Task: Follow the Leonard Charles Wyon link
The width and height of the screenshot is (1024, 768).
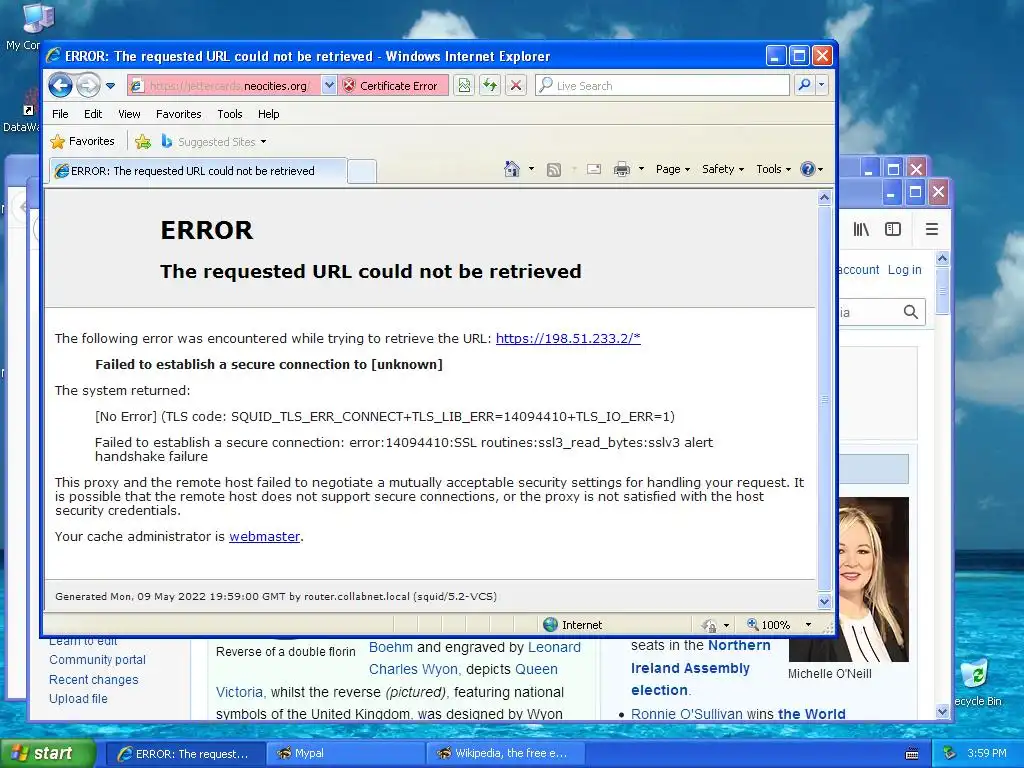Action: point(554,647)
